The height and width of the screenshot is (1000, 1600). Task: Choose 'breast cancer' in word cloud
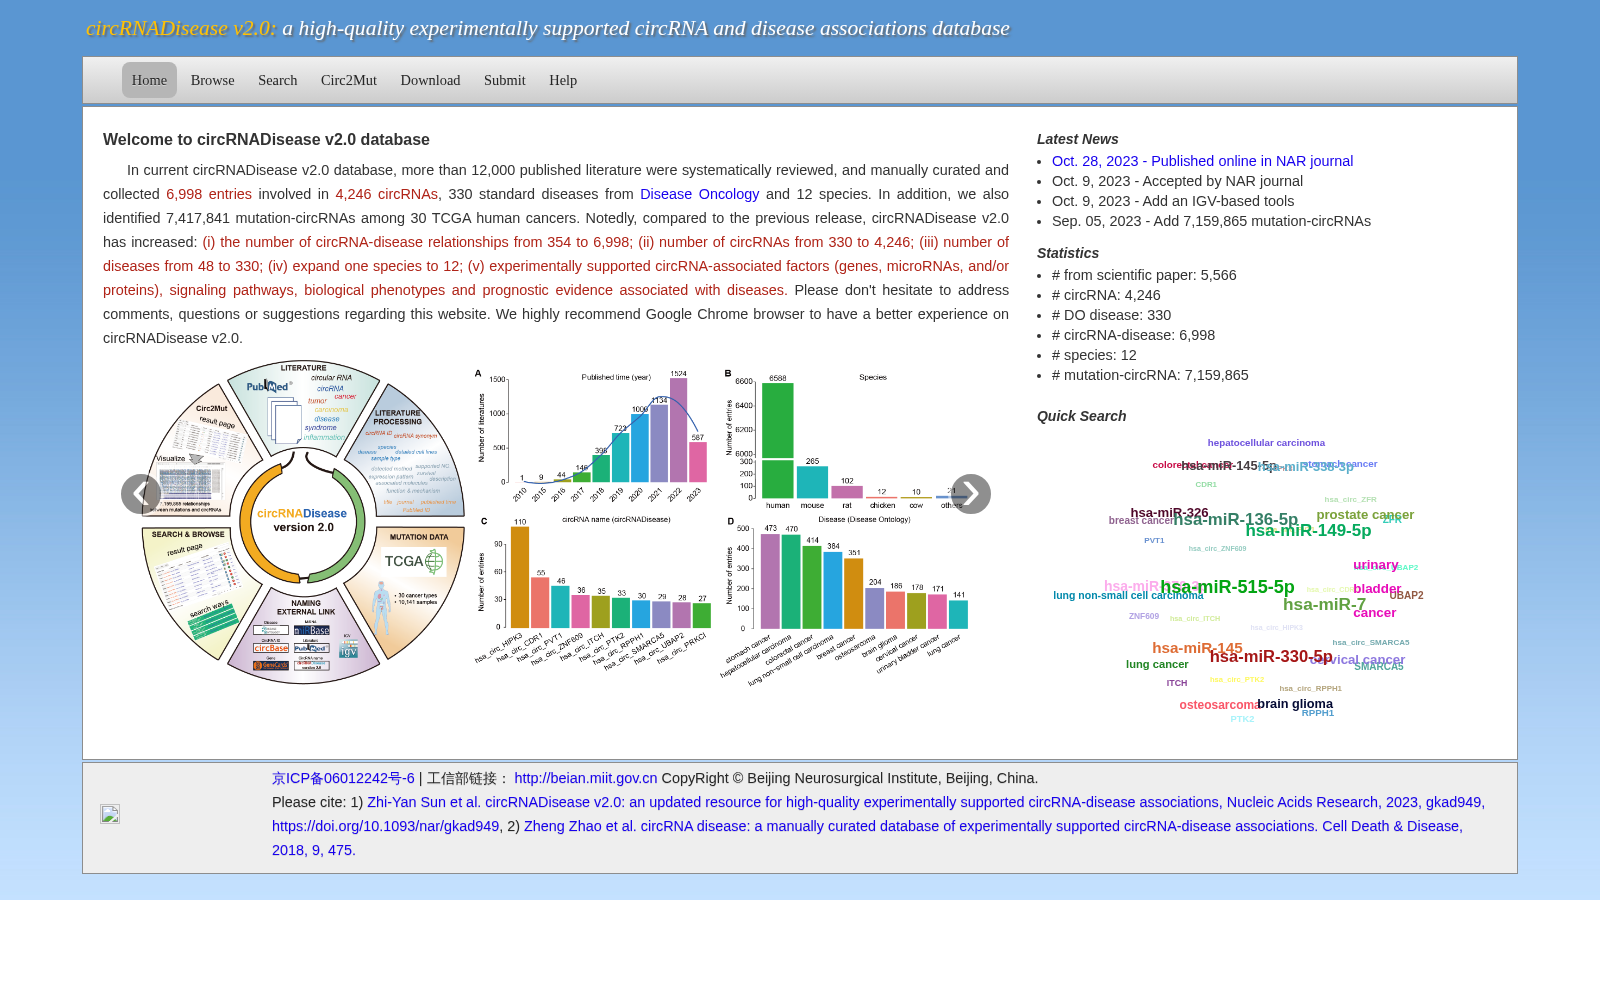[x=1141, y=521]
